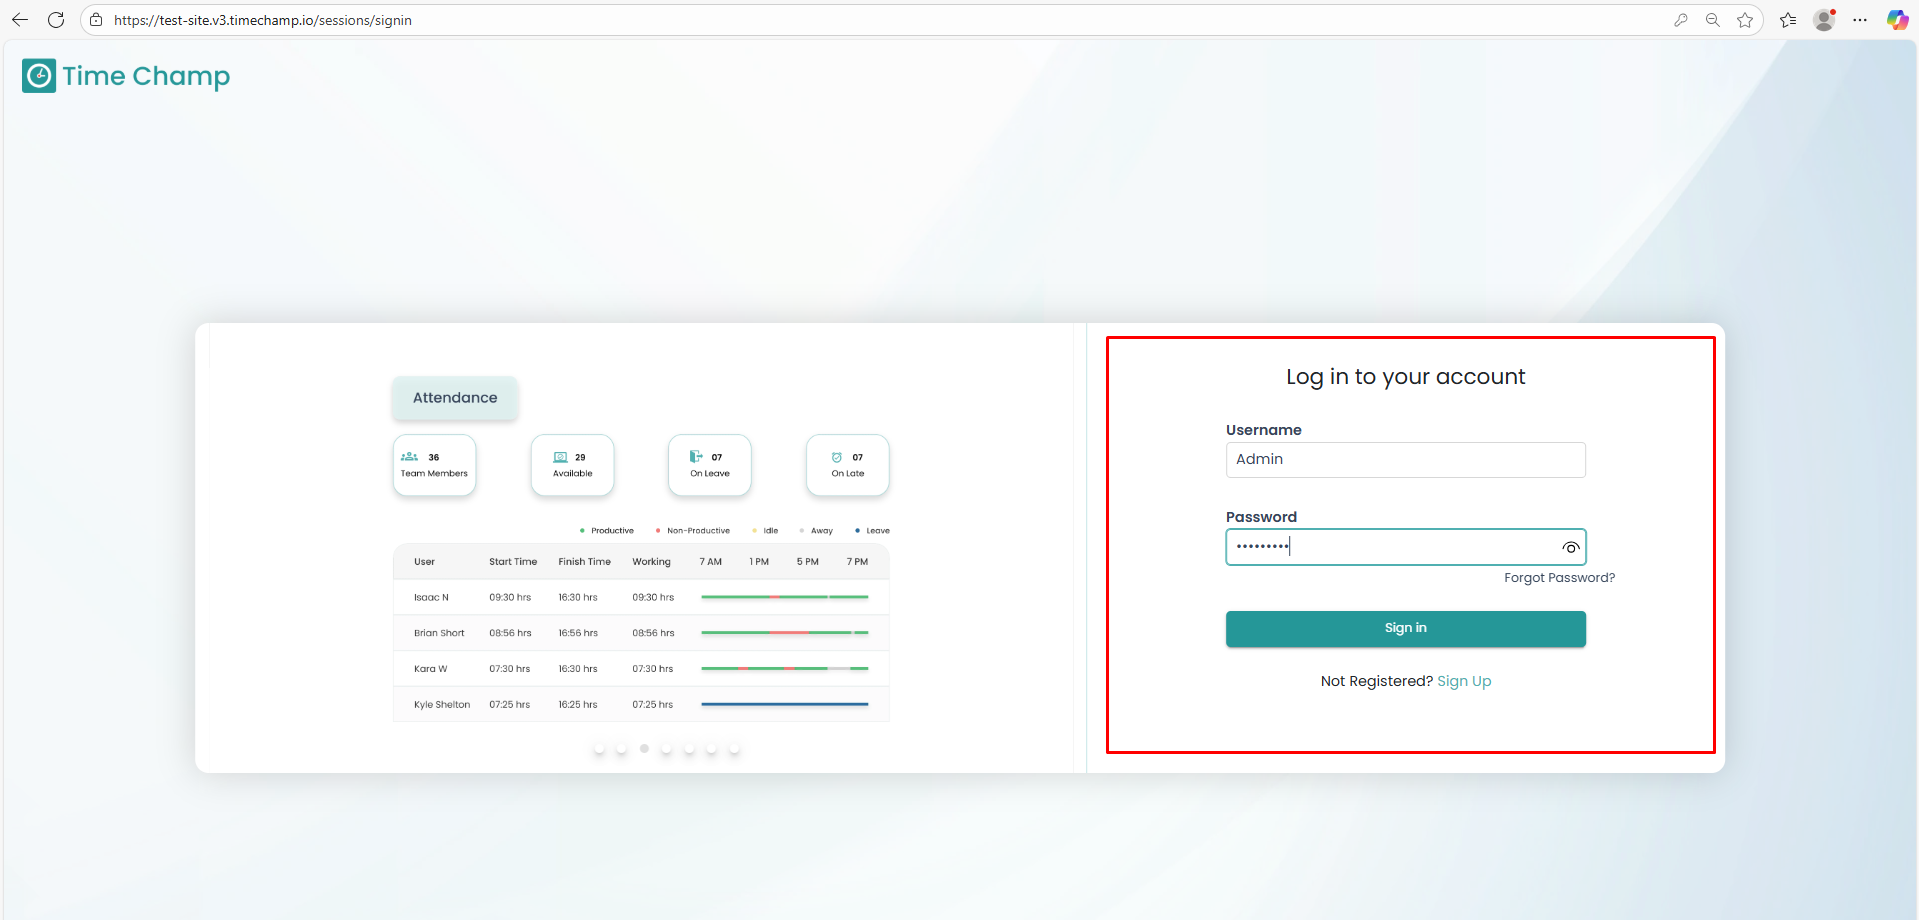Click Isaac N's 09:30 hrs working time
This screenshot has width=1919, height=920.
pos(653,598)
